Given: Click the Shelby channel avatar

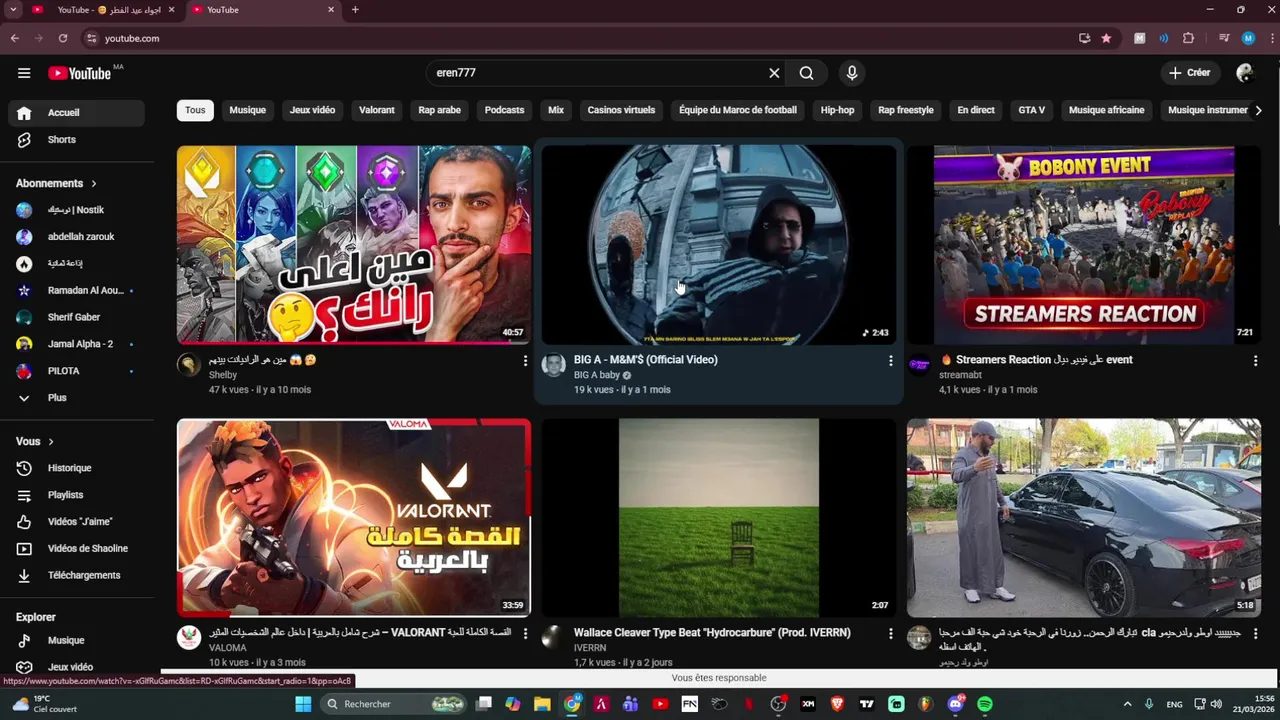Looking at the screenshot, I should pos(189,365).
